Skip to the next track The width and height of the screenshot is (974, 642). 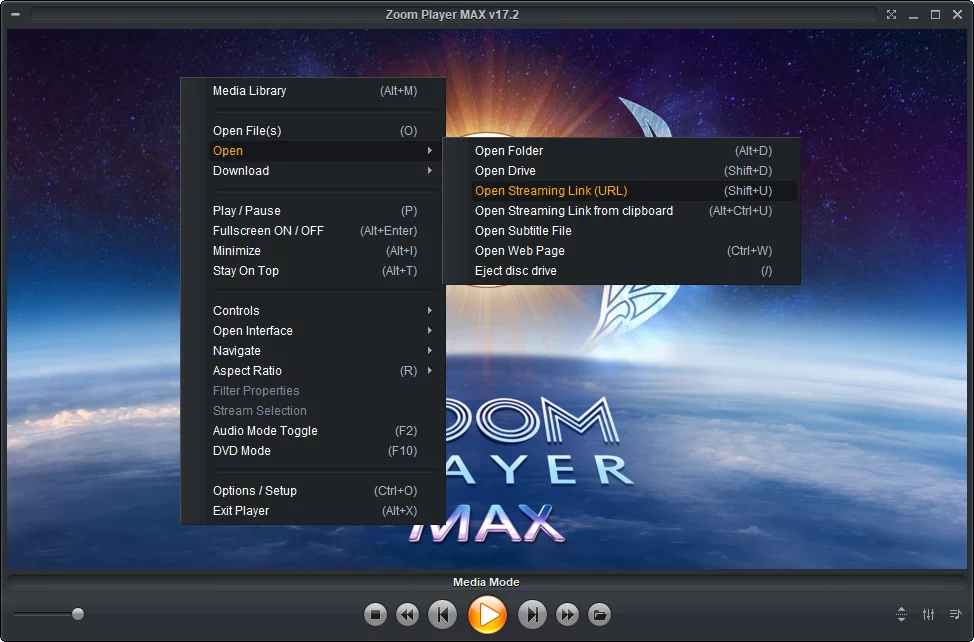(533, 614)
